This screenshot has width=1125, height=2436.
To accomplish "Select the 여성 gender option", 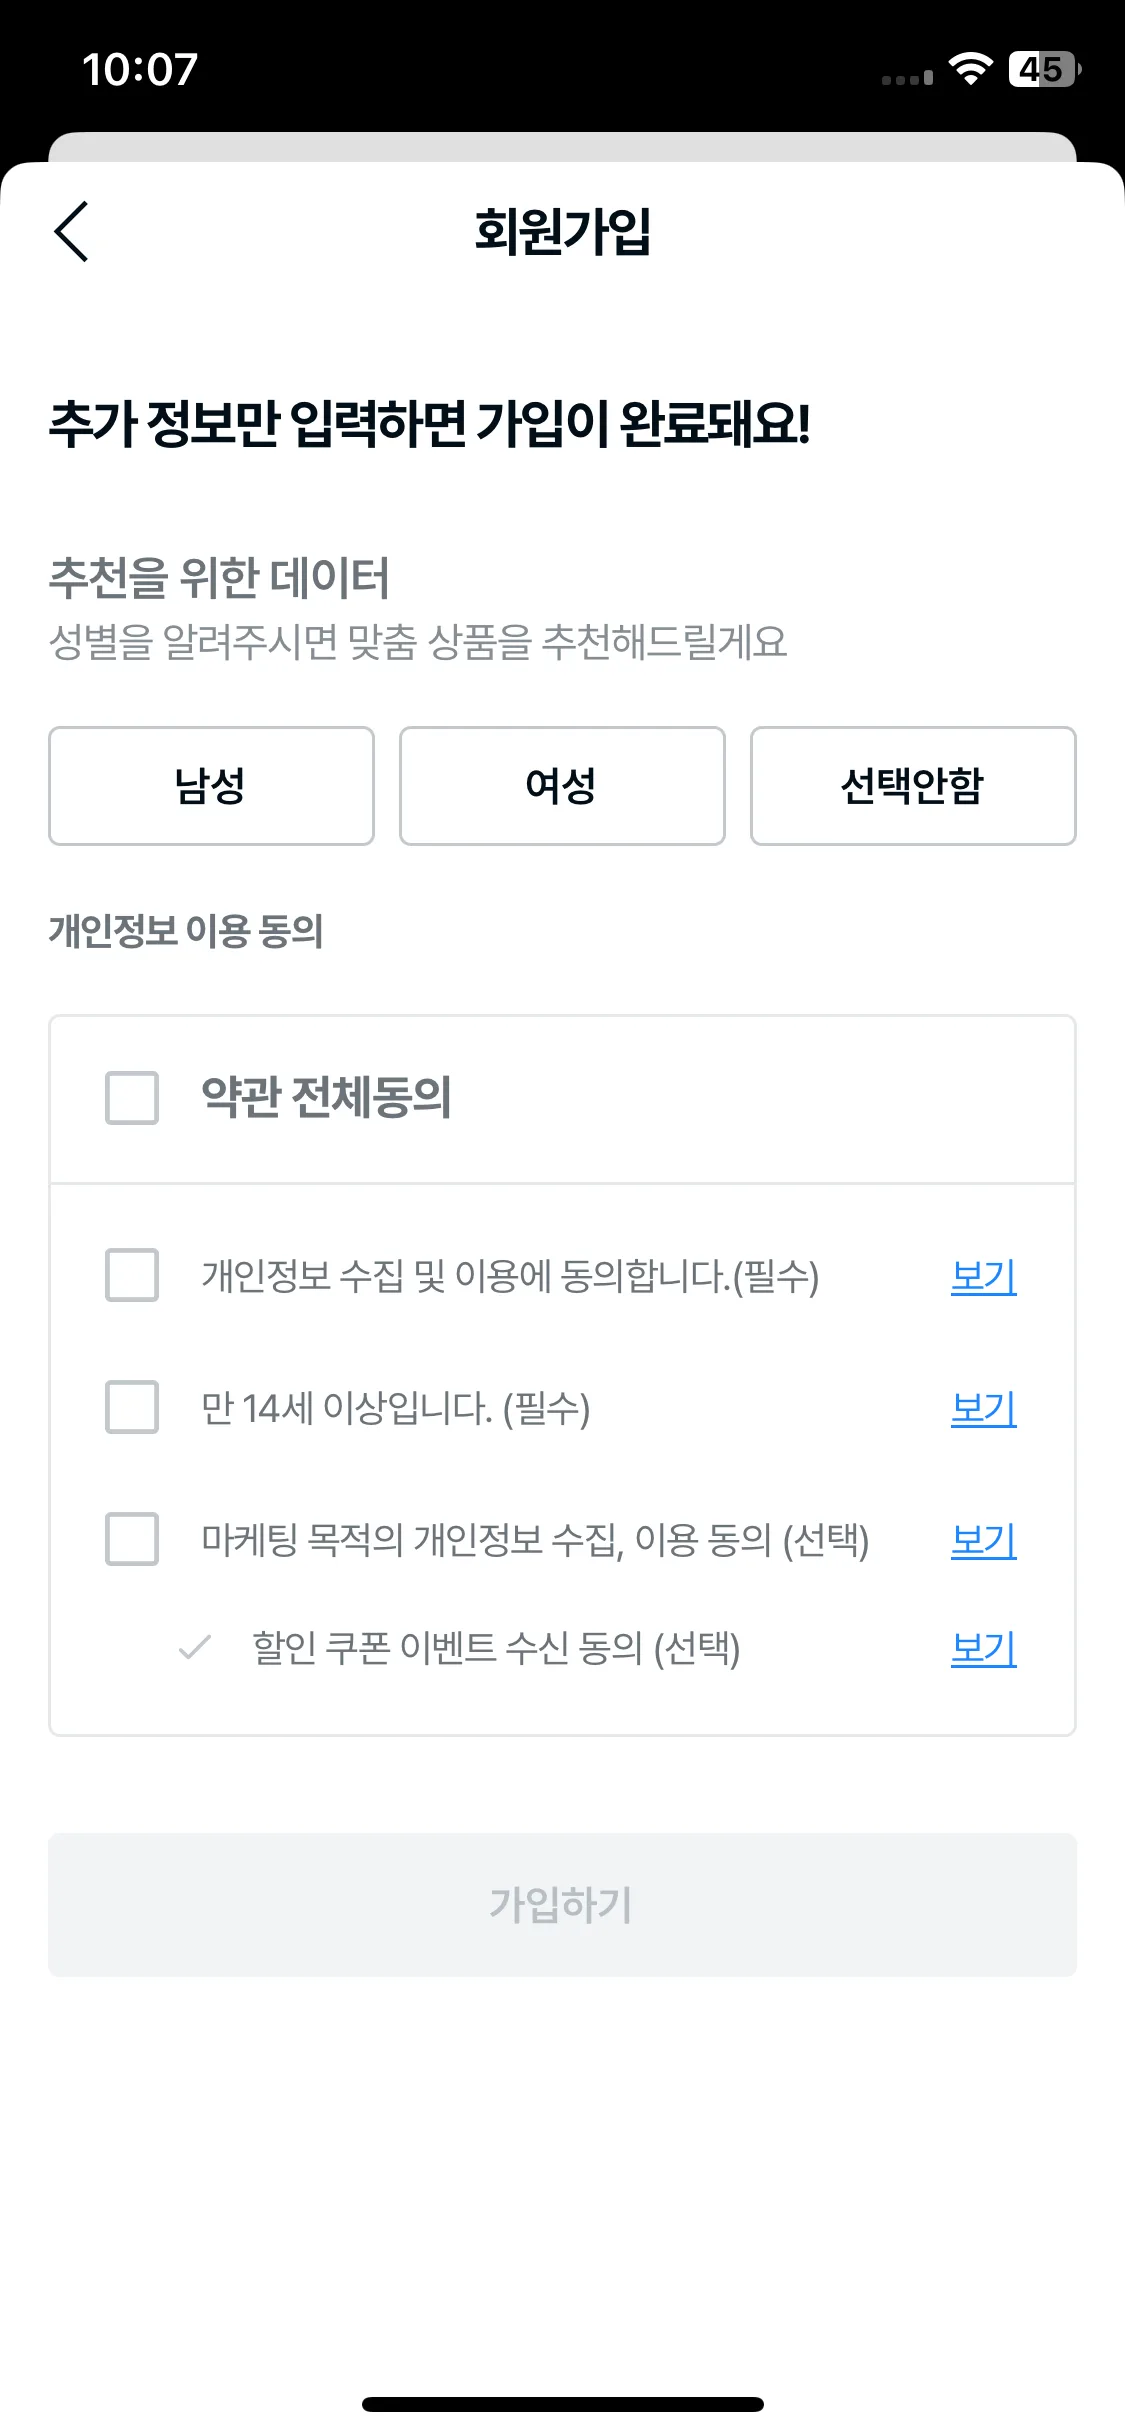I will click(562, 786).
